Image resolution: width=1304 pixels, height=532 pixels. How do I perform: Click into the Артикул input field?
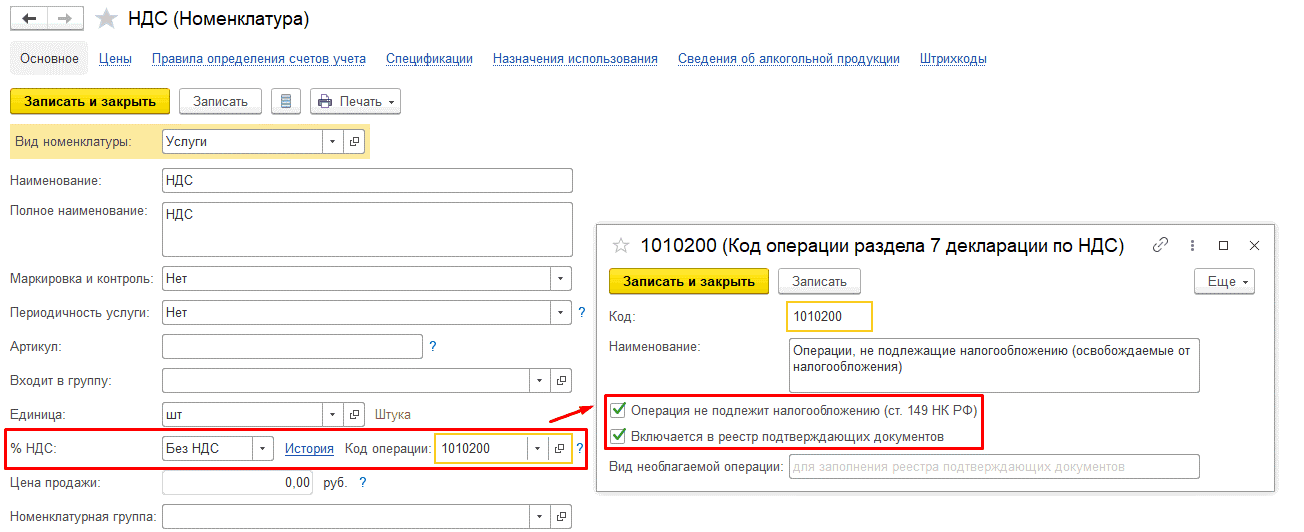click(x=291, y=346)
